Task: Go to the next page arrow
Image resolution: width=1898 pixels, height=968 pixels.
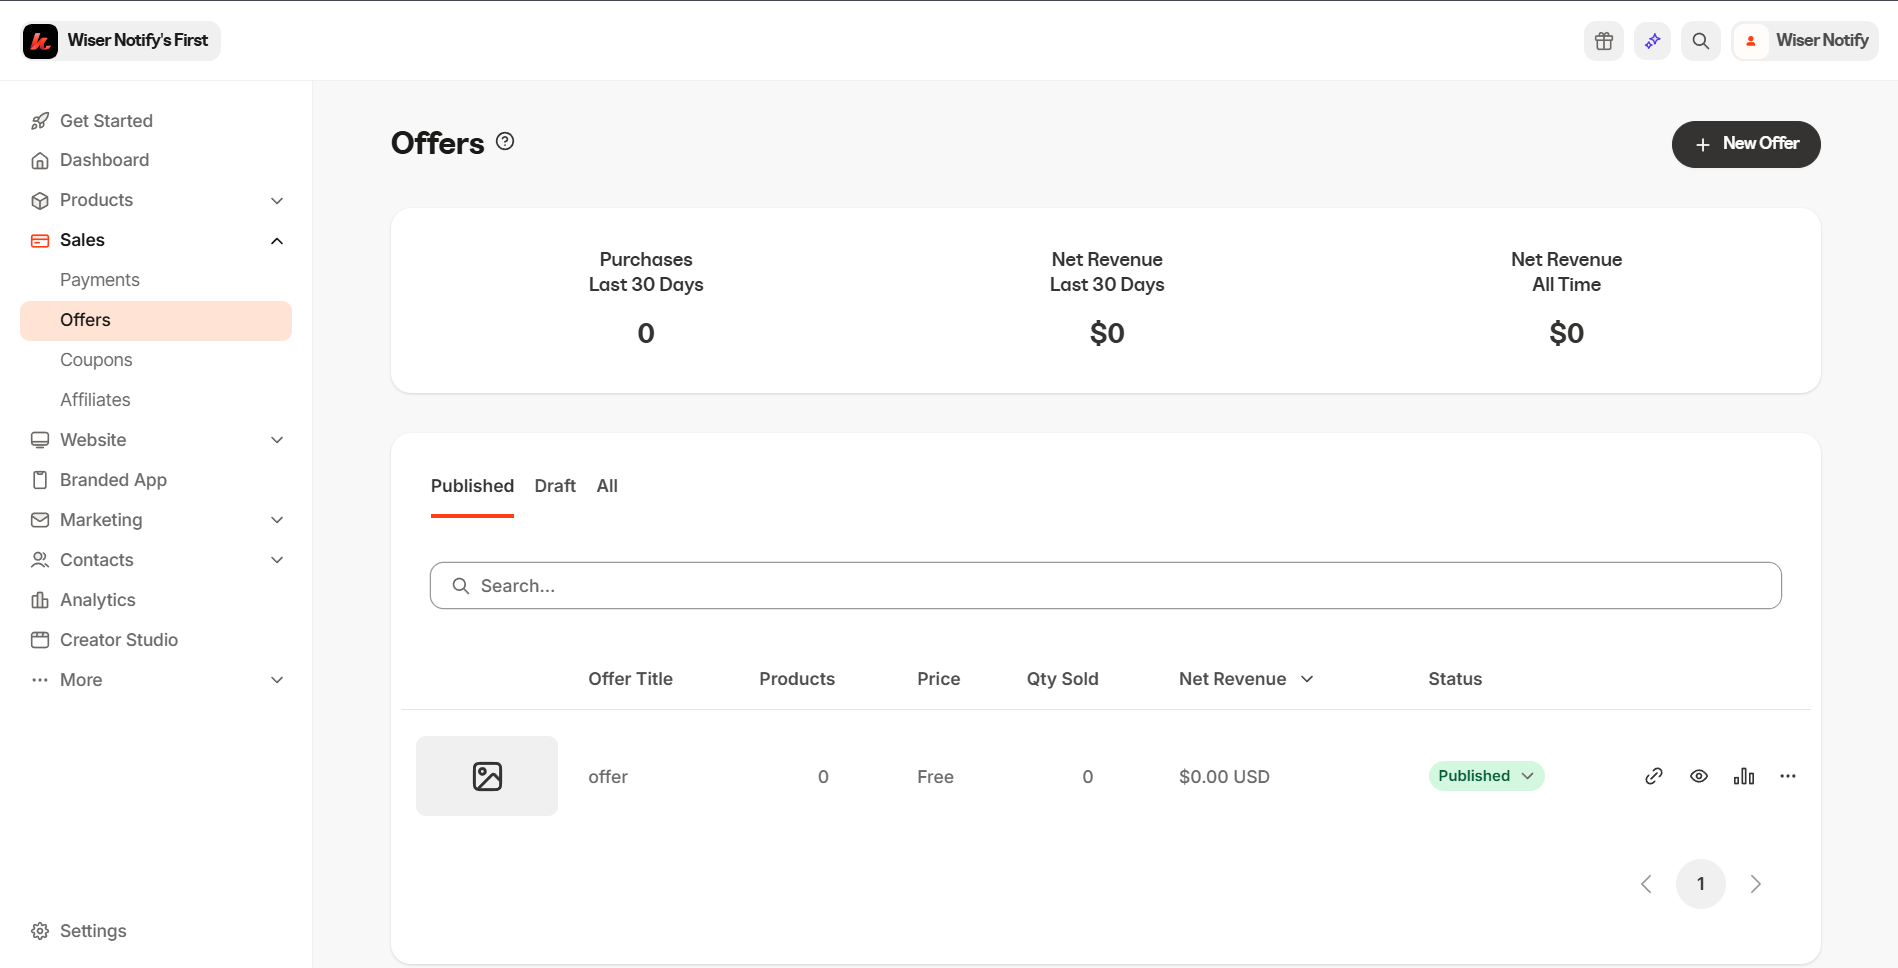Action: click(1755, 884)
